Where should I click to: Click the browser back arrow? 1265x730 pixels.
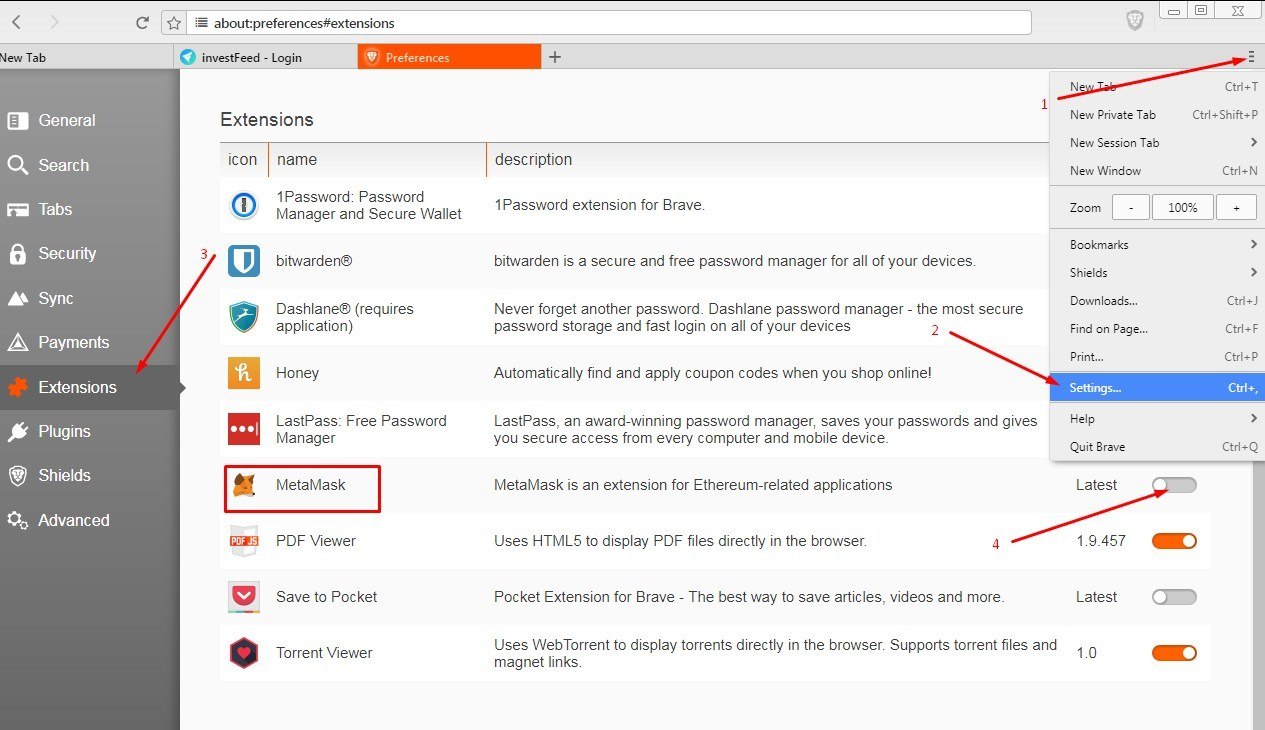point(17,22)
